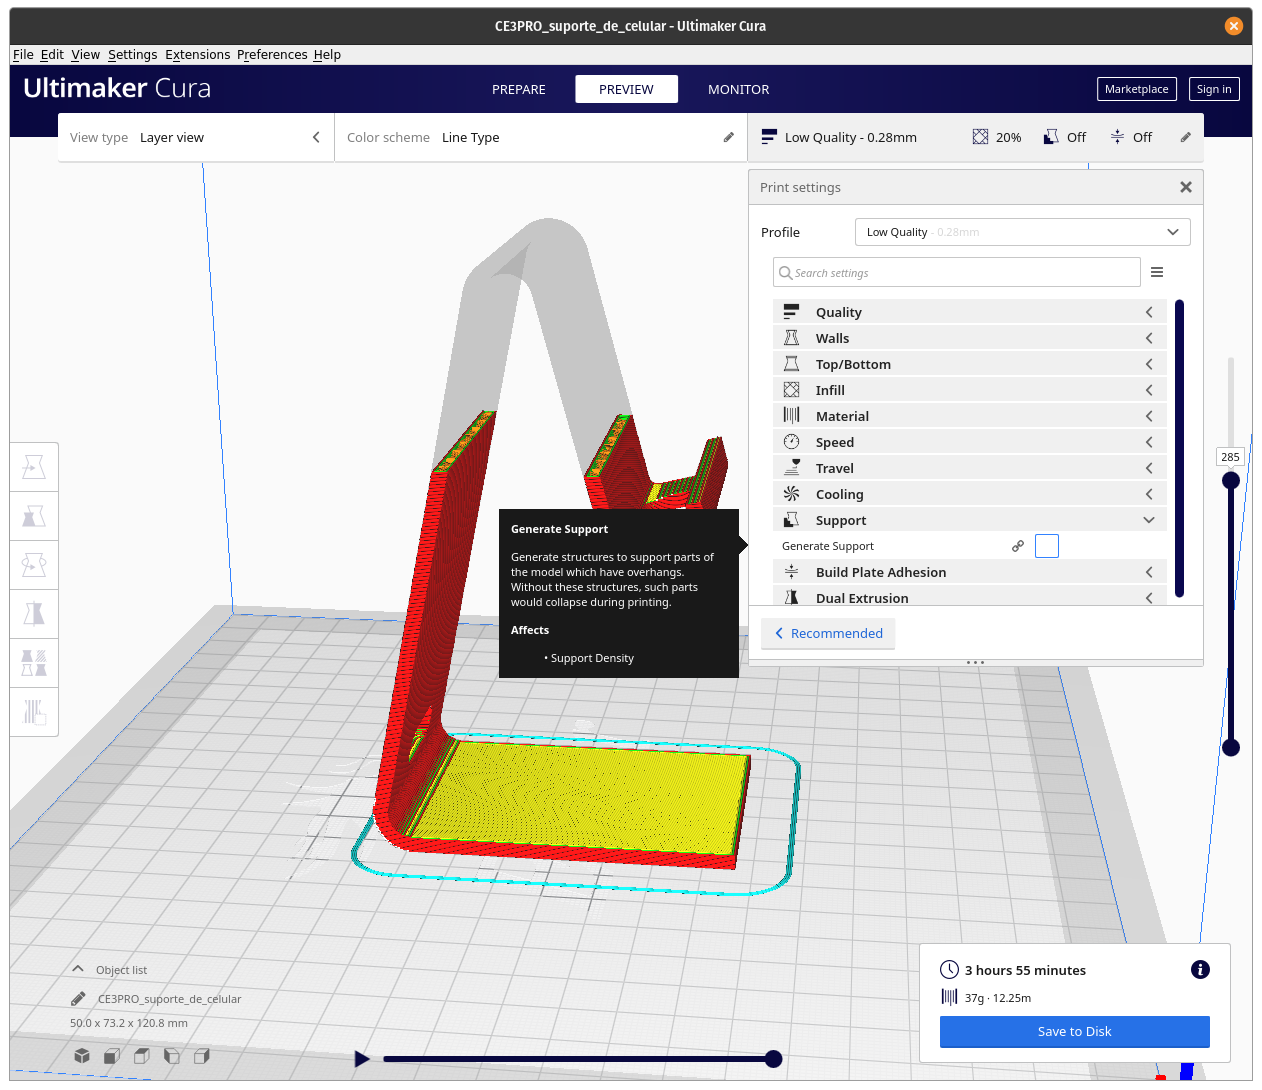
Task: Click the adhesion Off icon
Action: pyautogui.click(x=1117, y=137)
